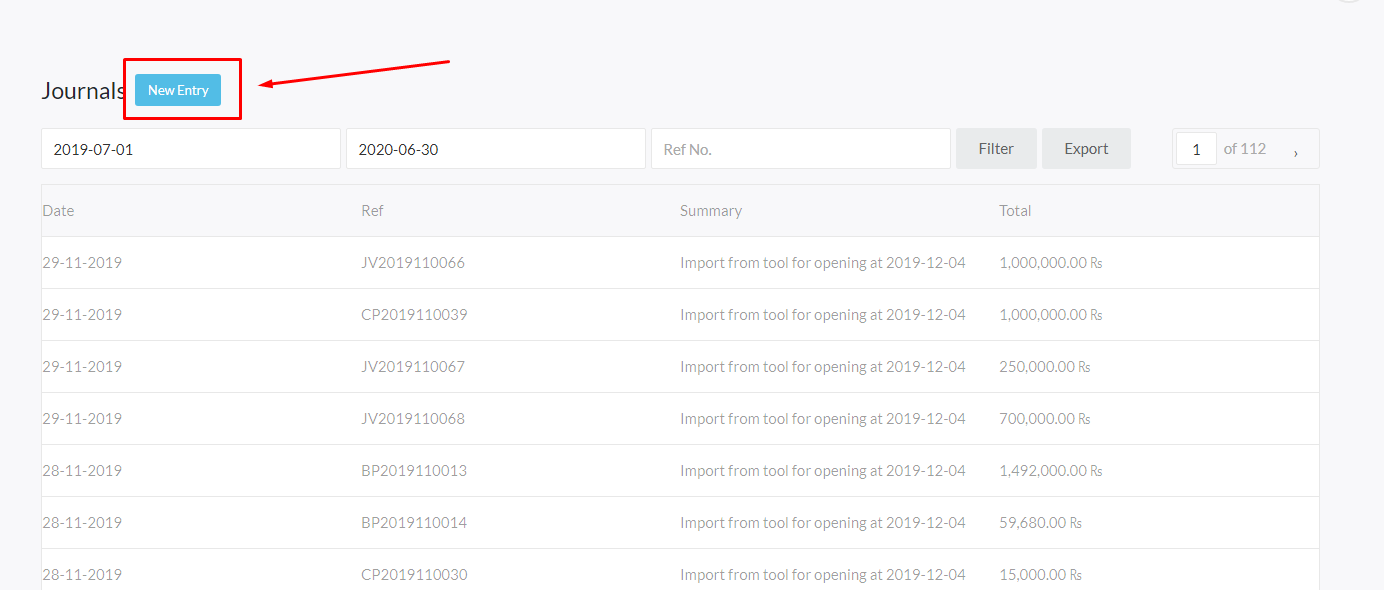Focus the end date field 2020-06-30

coord(495,149)
